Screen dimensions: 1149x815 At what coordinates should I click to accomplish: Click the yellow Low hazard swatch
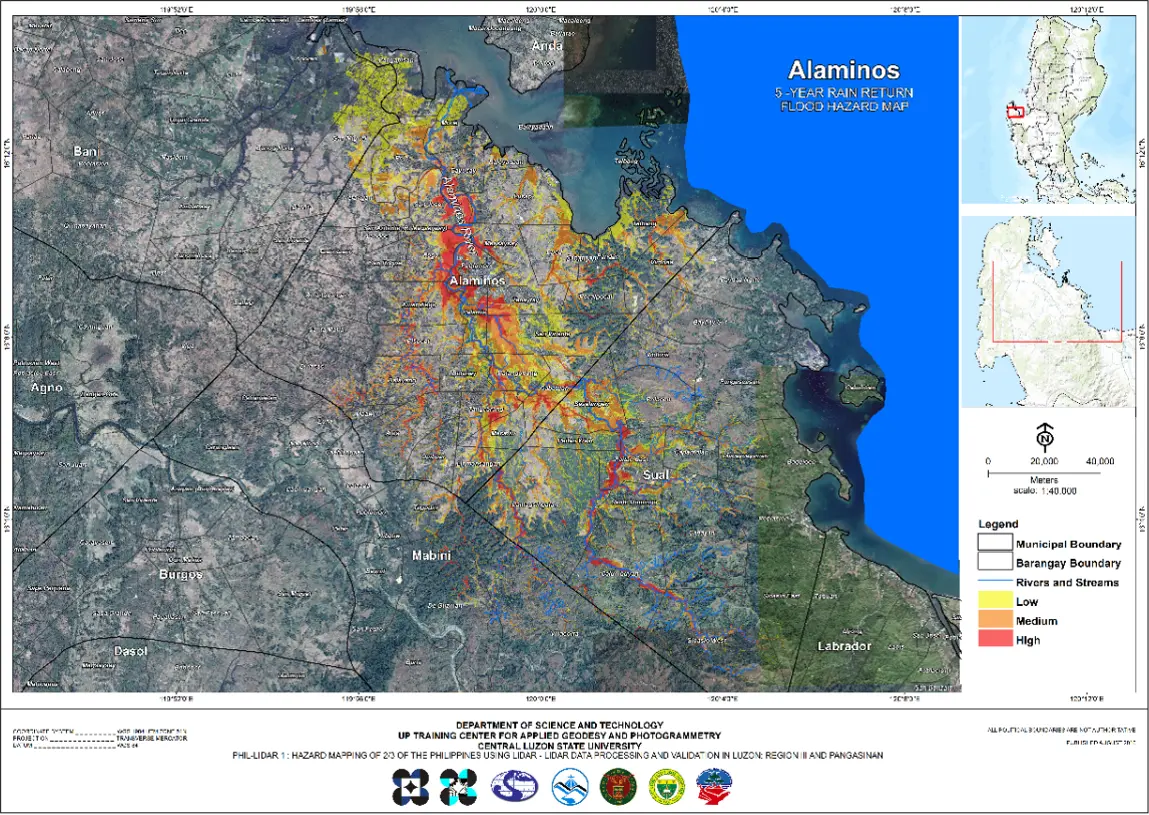point(995,601)
